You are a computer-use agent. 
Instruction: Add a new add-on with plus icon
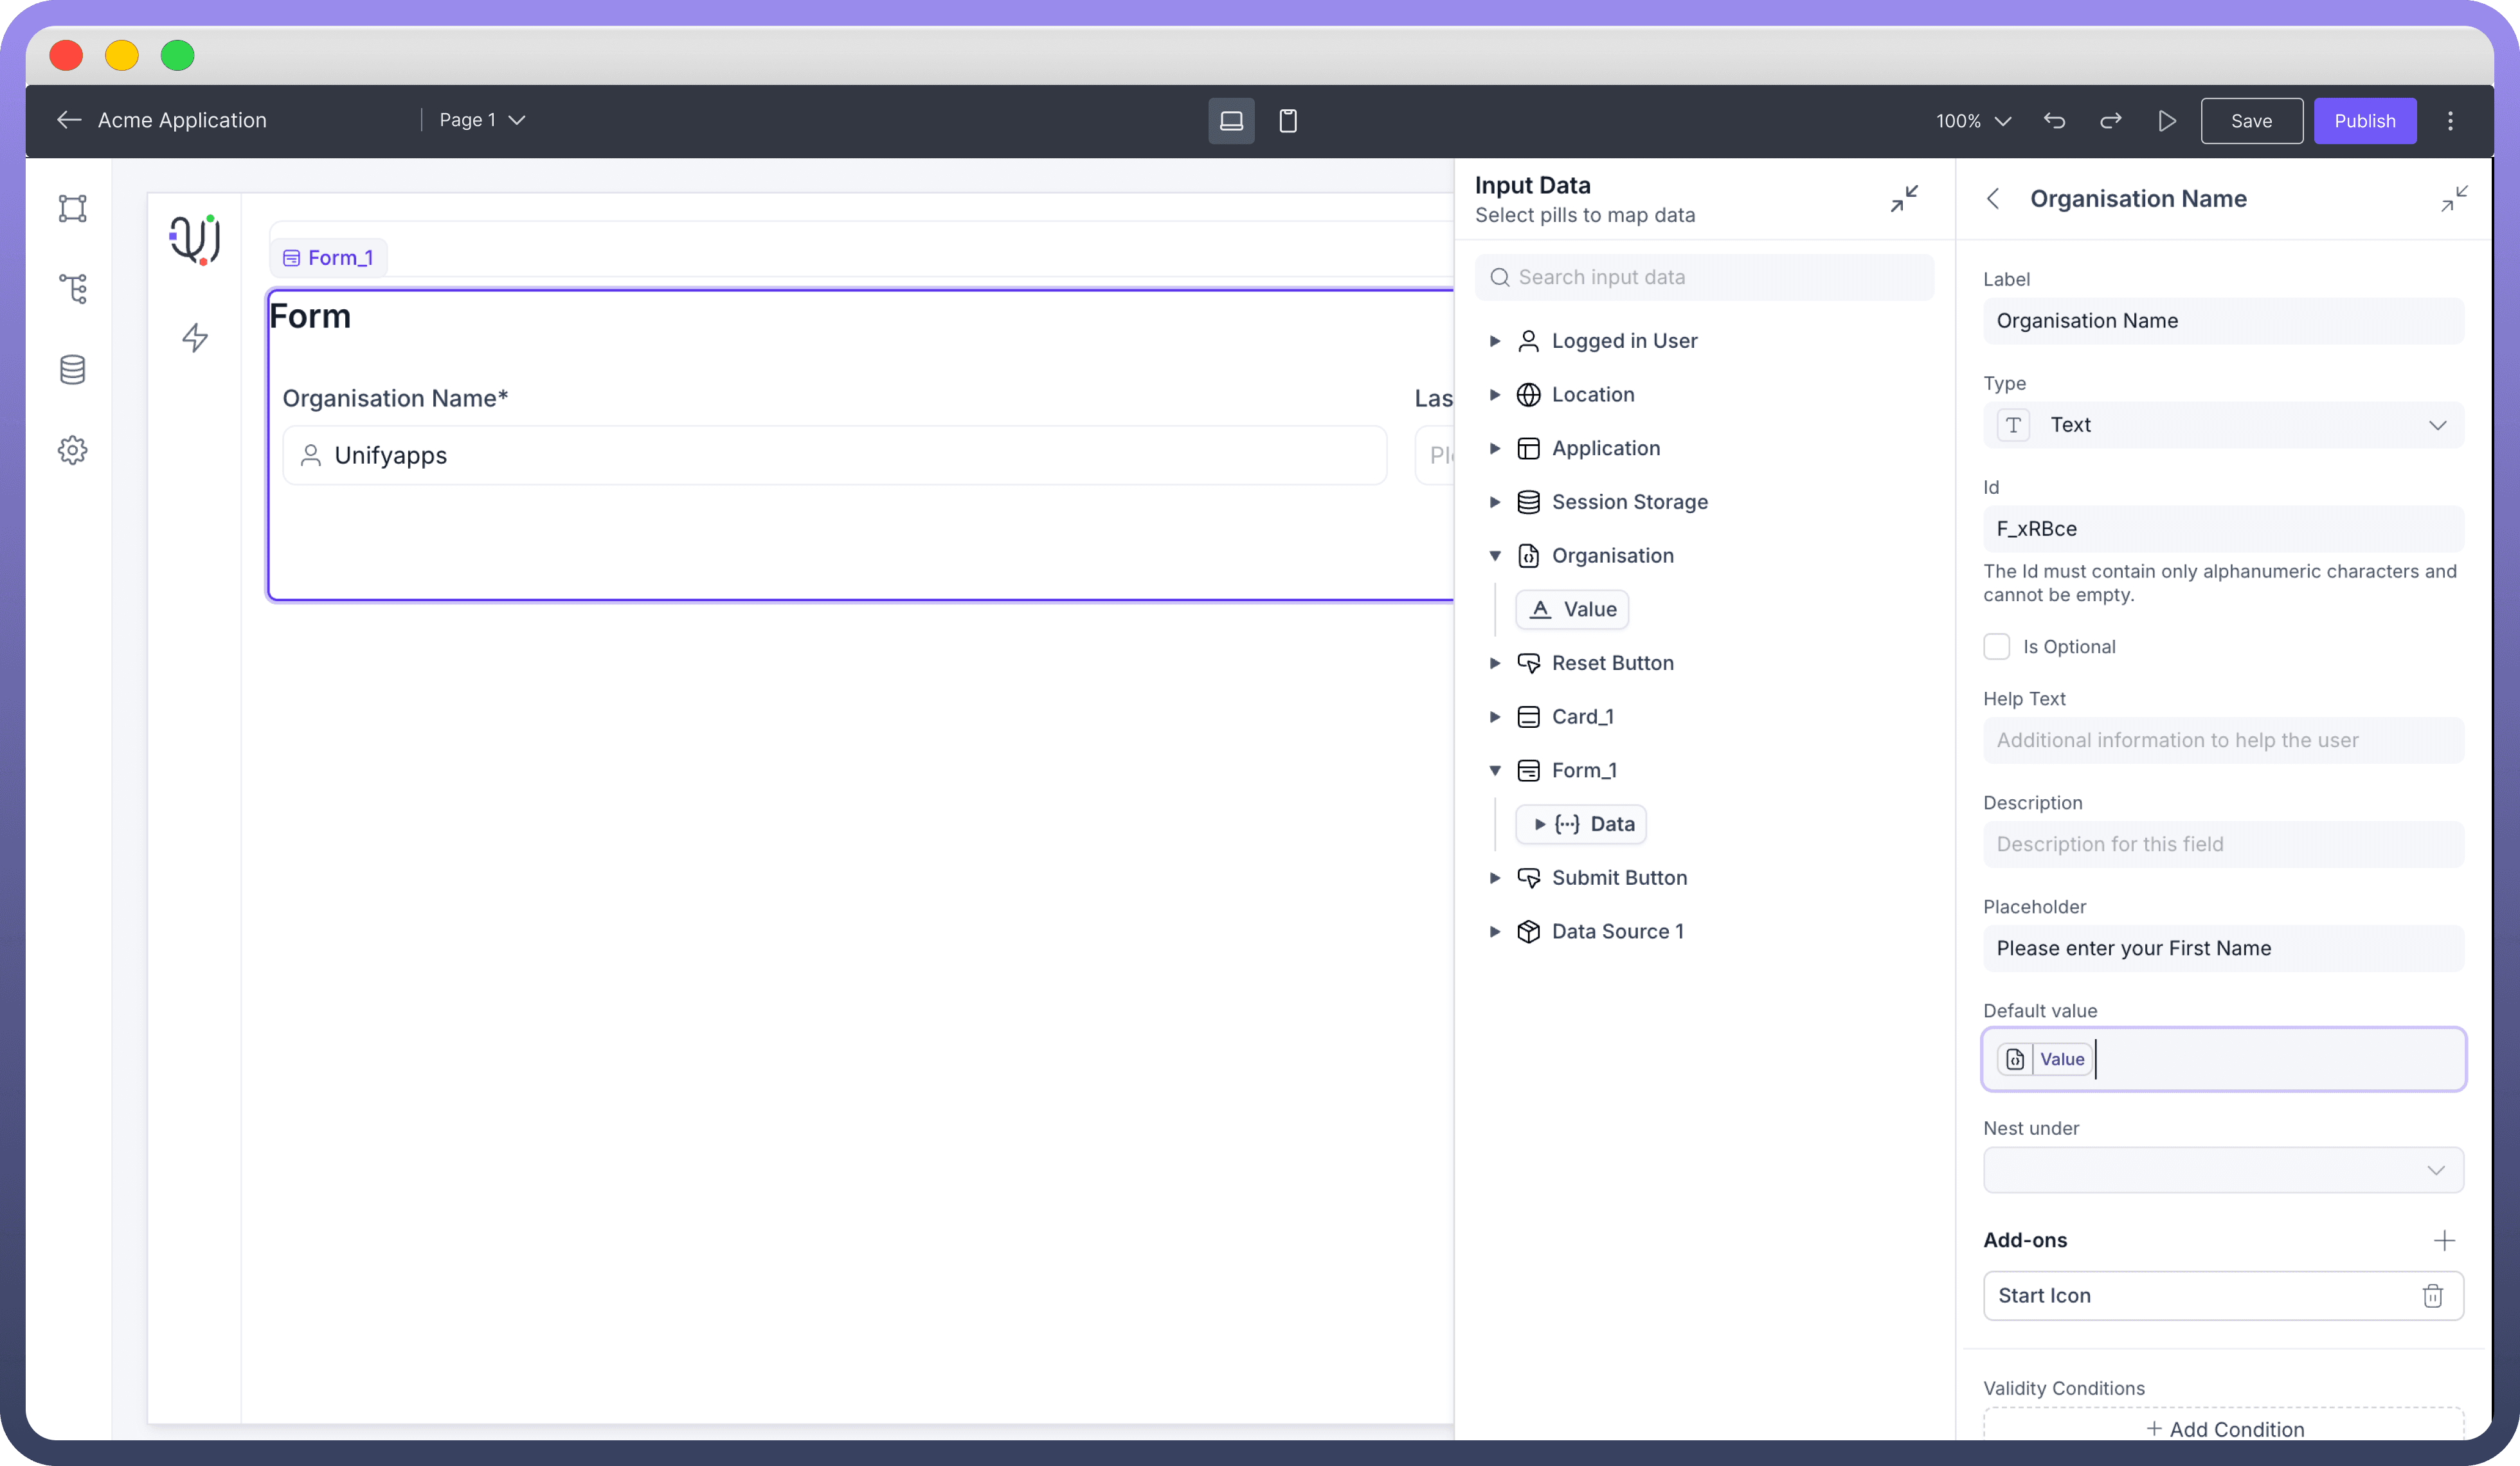[2444, 1240]
